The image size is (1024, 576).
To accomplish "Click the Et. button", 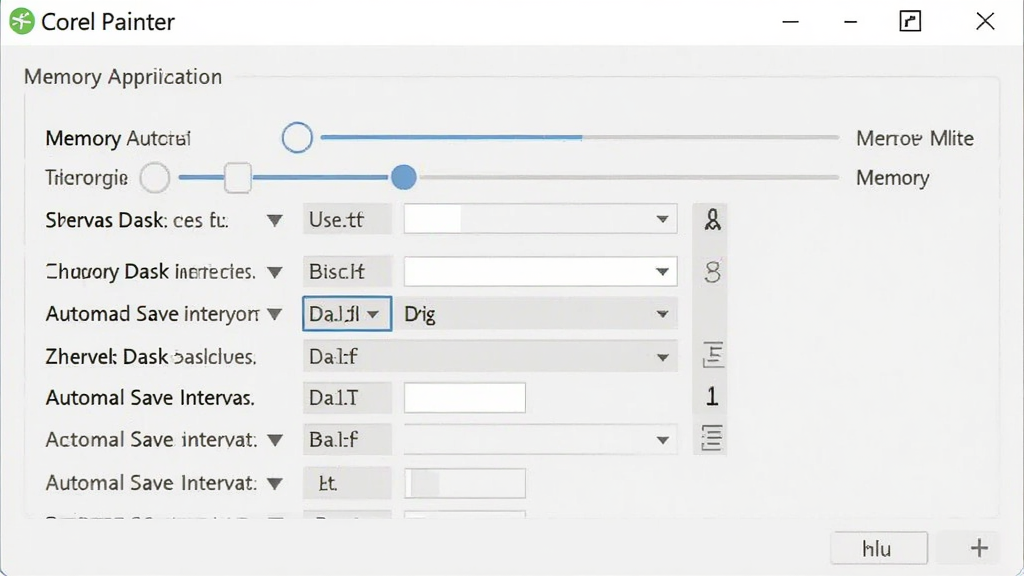I will click(347, 483).
